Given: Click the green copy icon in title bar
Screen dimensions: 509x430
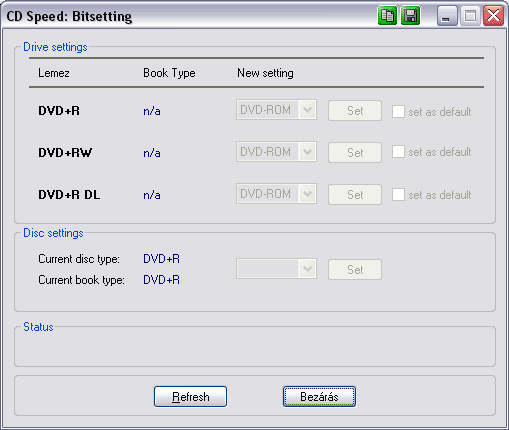Looking at the screenshot, I should pyautogui.click(x=387, y=16).
